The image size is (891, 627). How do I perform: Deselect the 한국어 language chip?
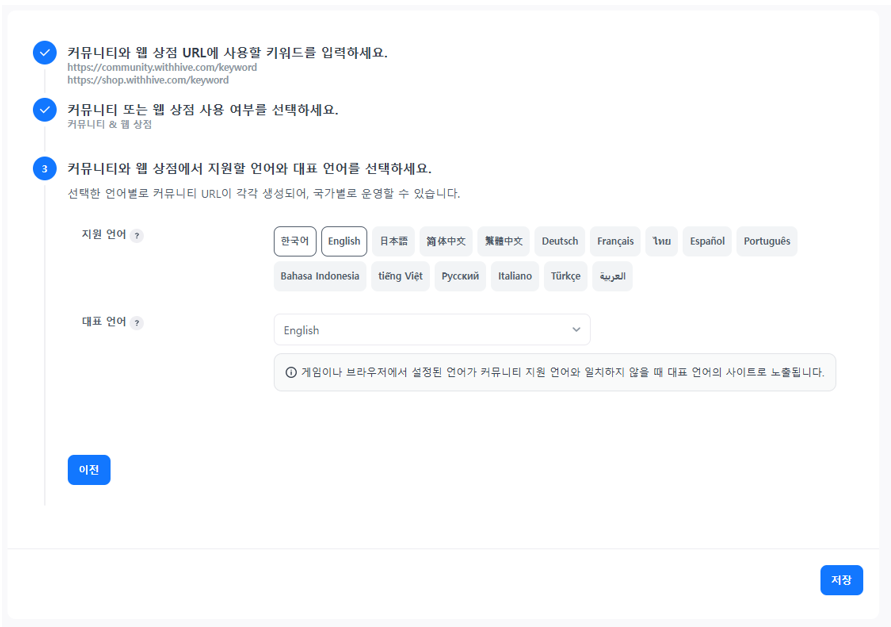click(x=295, y=241)
